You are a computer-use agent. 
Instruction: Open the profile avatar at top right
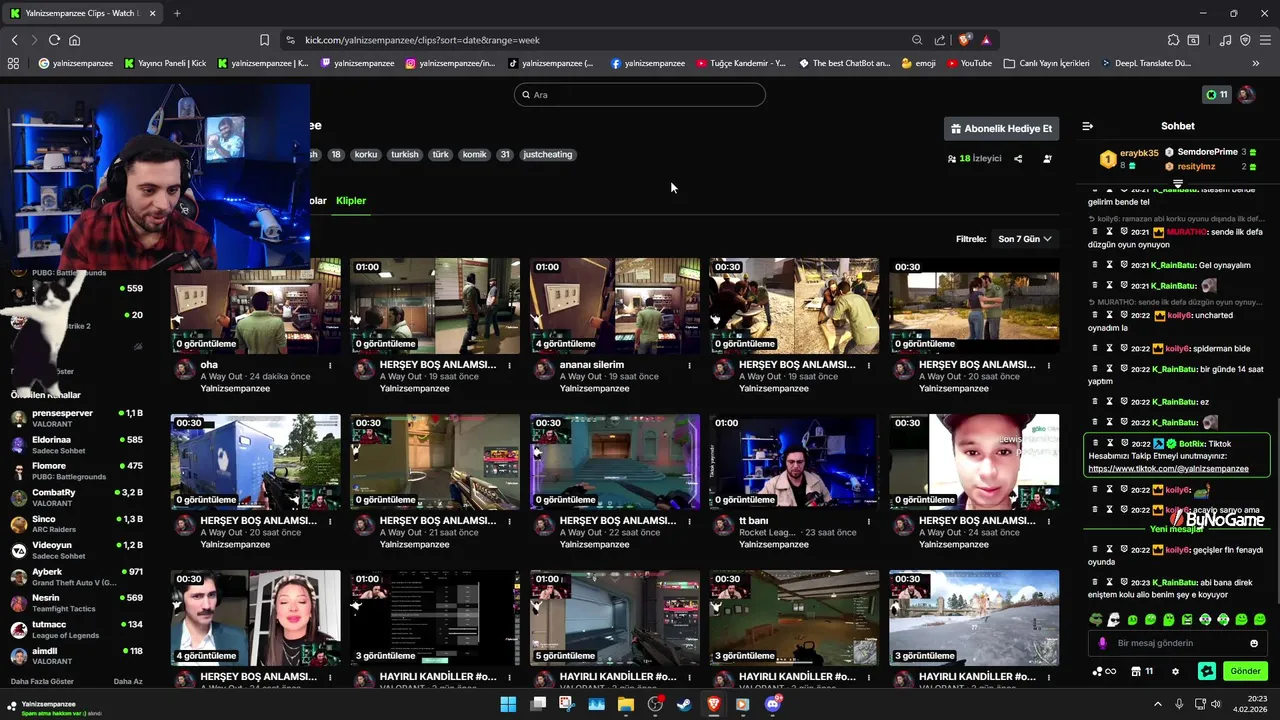click(x=1246, y=95)
